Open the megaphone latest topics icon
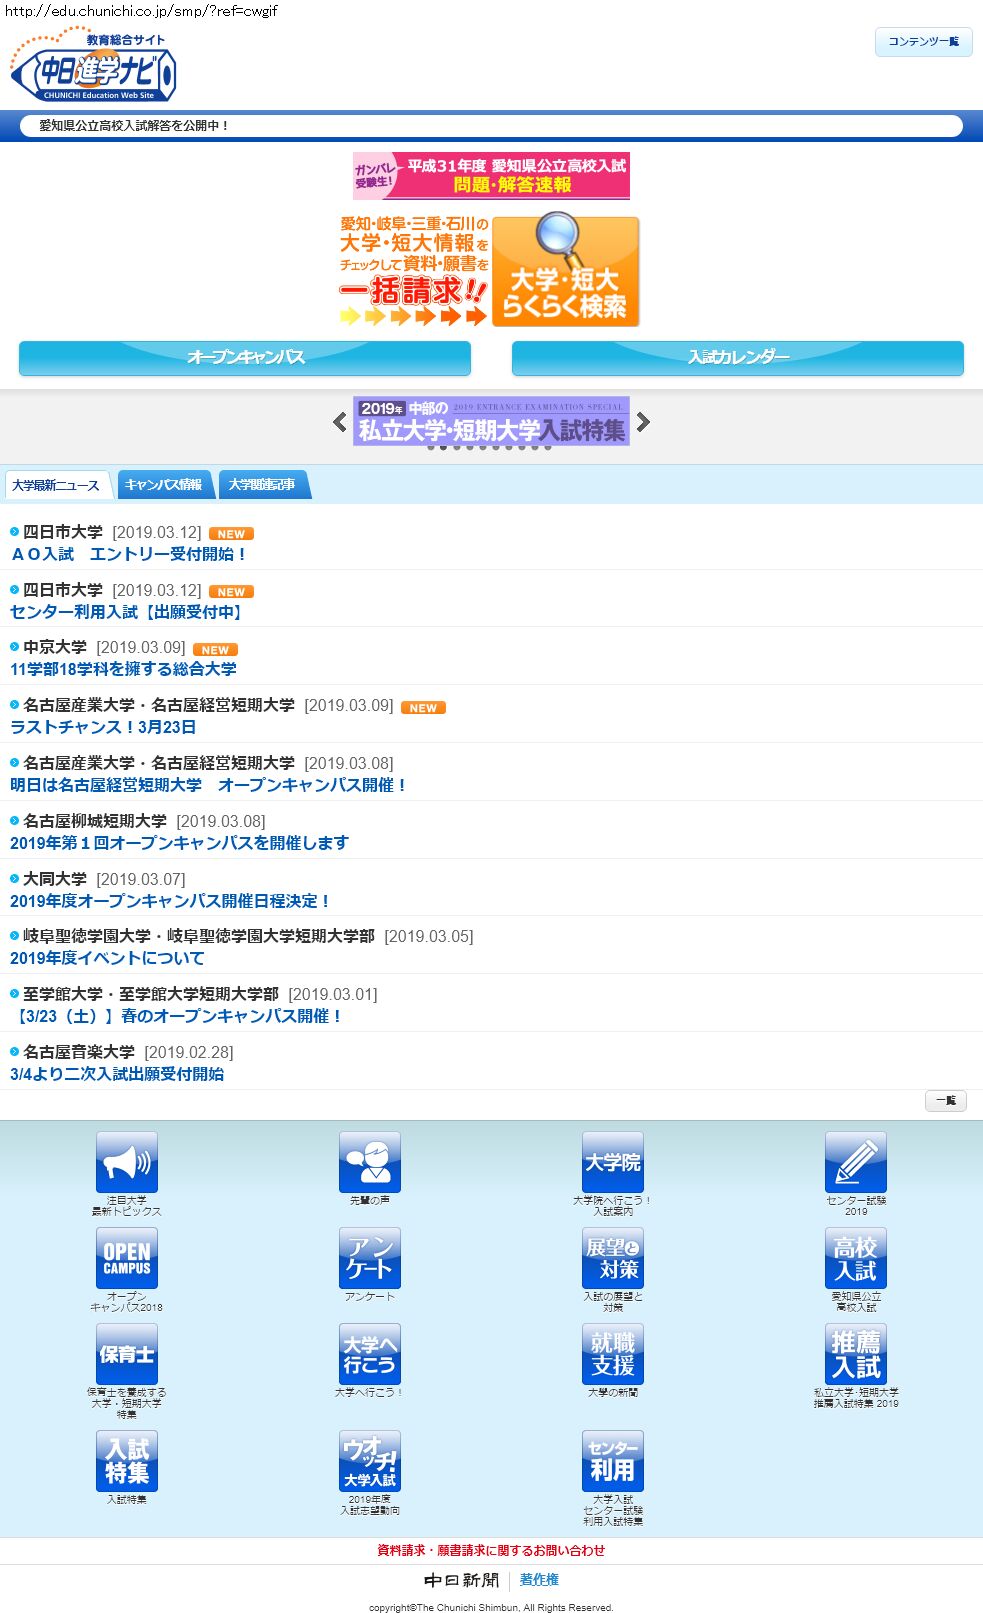Screen dimensions: 983x1613 click(126, 1162)
